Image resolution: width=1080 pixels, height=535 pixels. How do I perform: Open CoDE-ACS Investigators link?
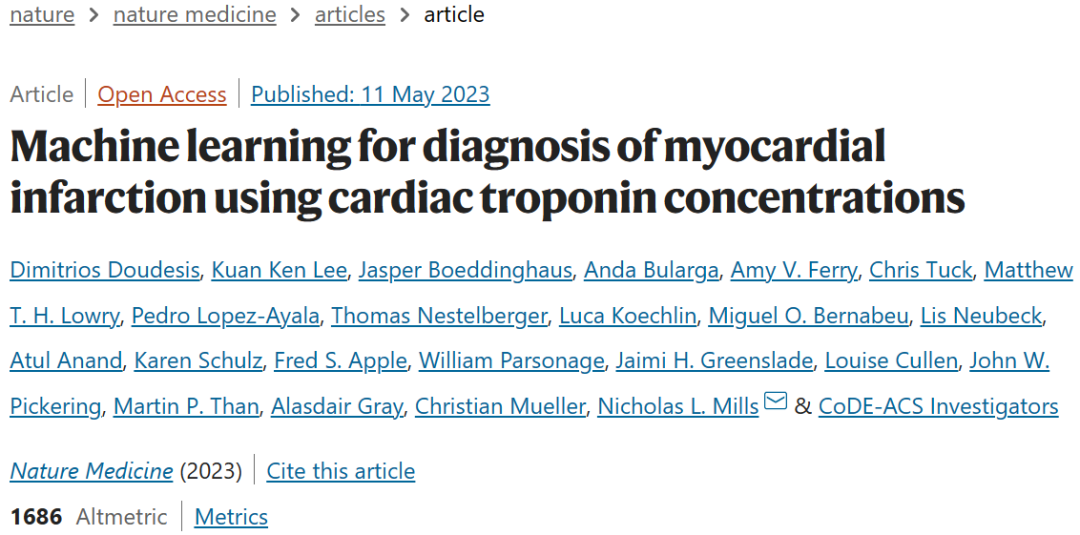(x=938, y=407)
